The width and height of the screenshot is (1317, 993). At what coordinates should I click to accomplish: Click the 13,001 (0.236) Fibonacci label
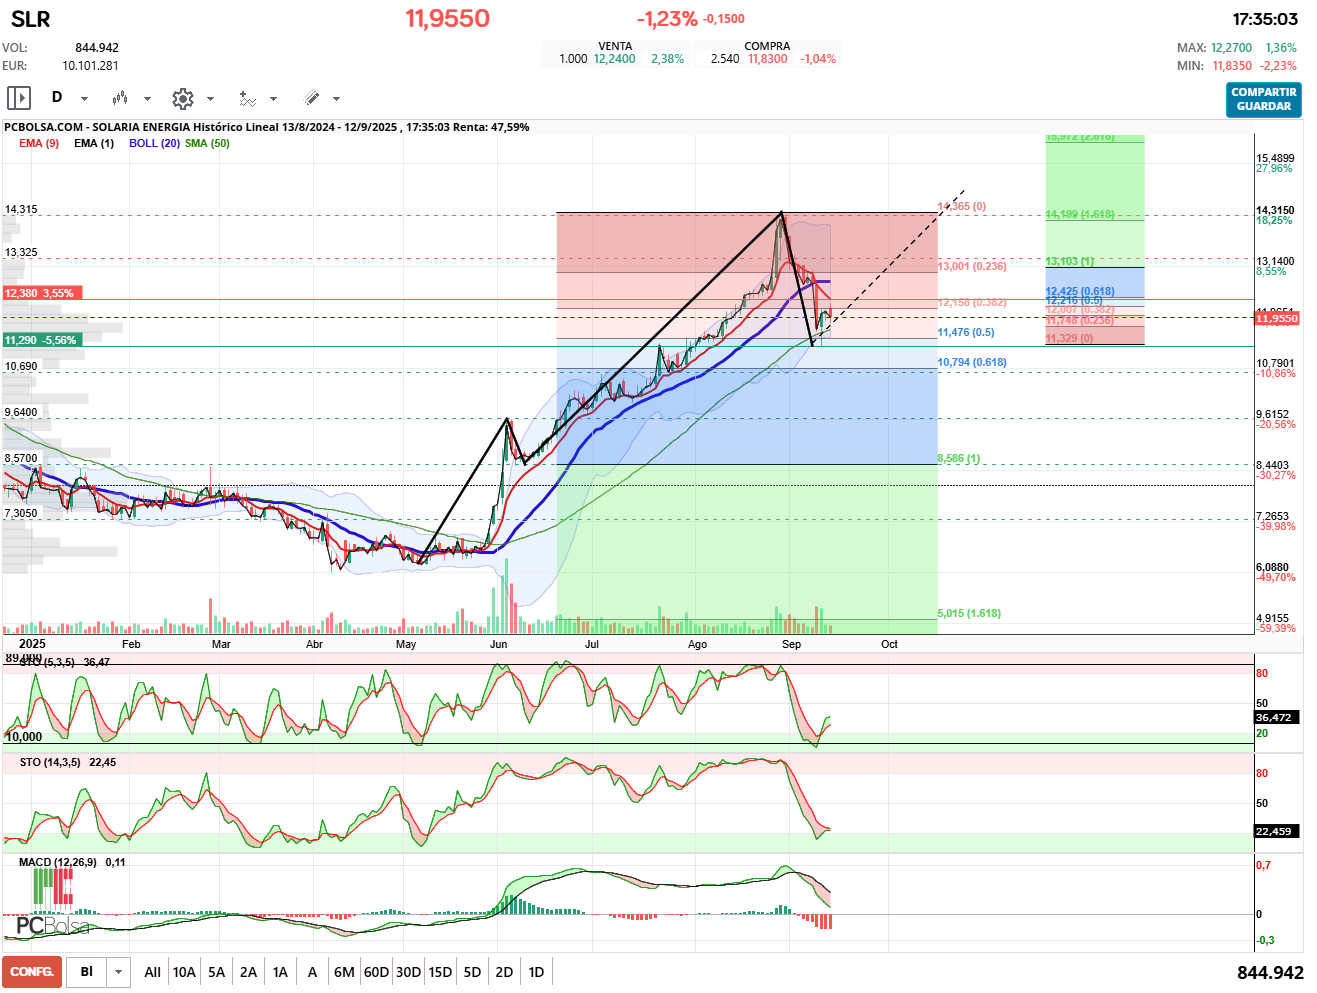point(972,266)
